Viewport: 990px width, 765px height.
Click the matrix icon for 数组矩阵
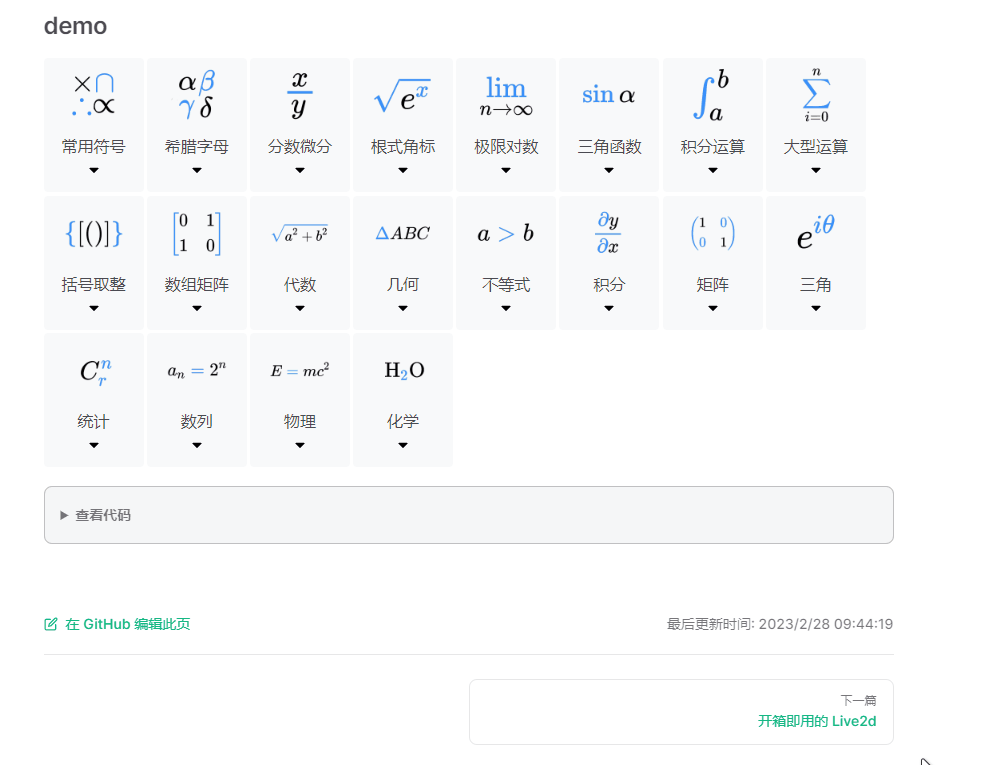196,232
